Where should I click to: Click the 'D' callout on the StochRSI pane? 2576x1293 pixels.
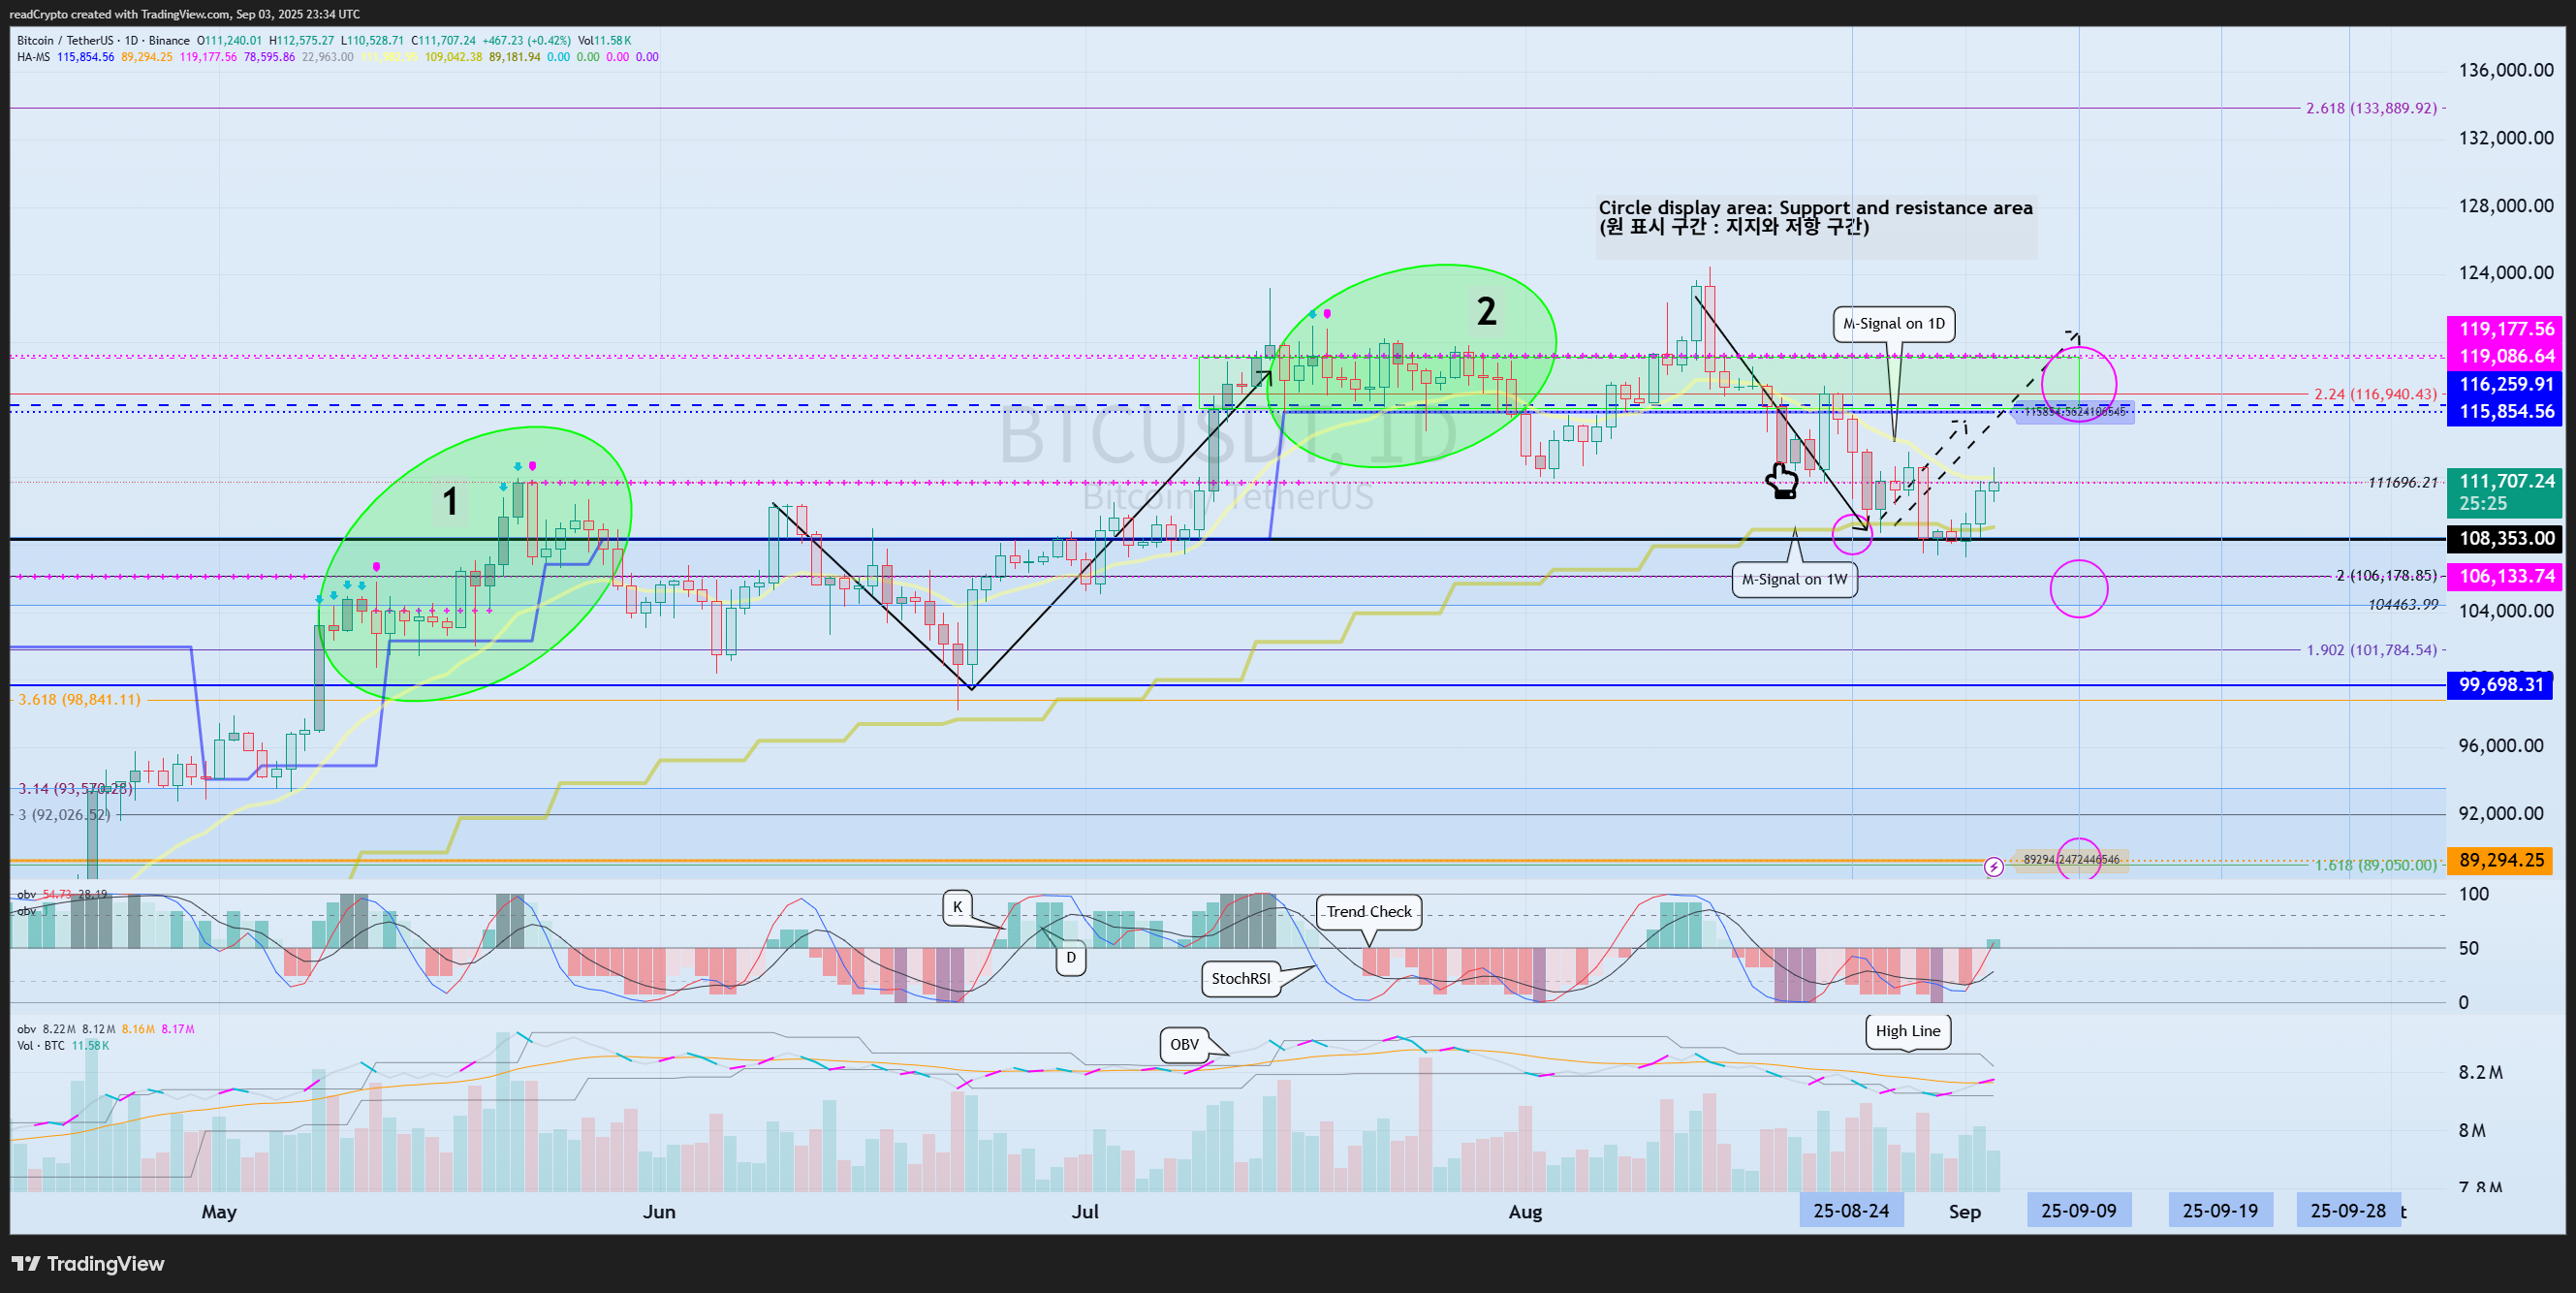click(x=1070, y=958)
